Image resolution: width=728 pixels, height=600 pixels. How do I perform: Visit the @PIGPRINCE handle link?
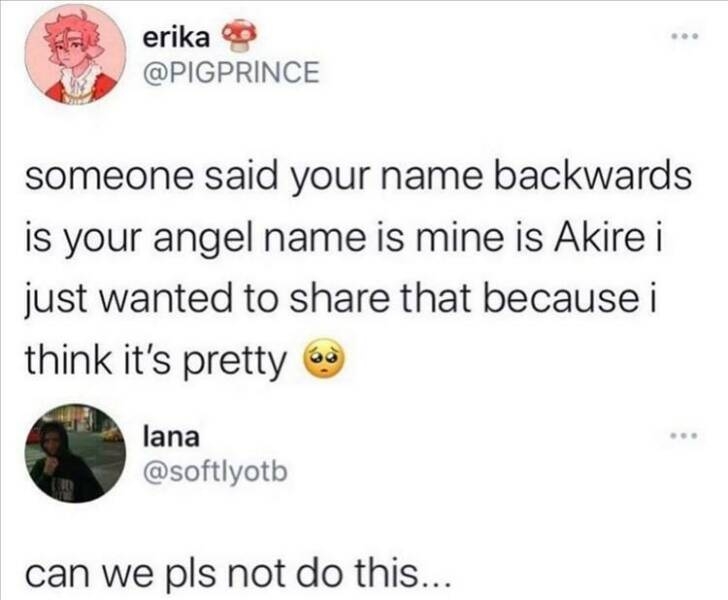tap(232, 72)
